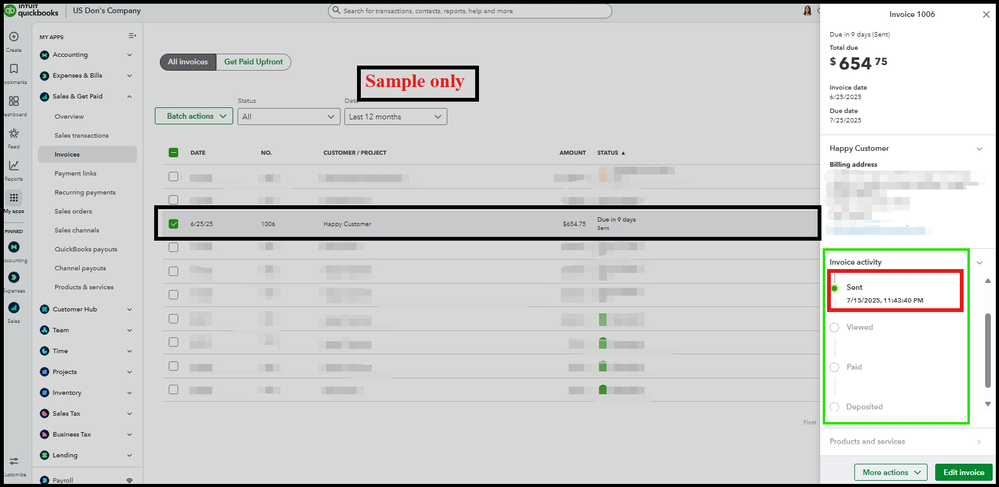Click the Customize sliders icon
The height and width of the screenshot is (487, 999).
(13, 462)
